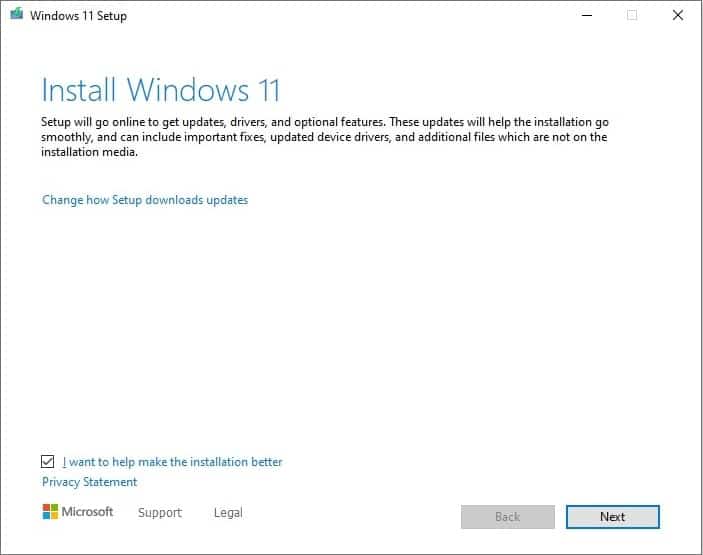Click the Windows 11 Setup title bar icon
Screen dimensions: 703x555
[15, 16]
